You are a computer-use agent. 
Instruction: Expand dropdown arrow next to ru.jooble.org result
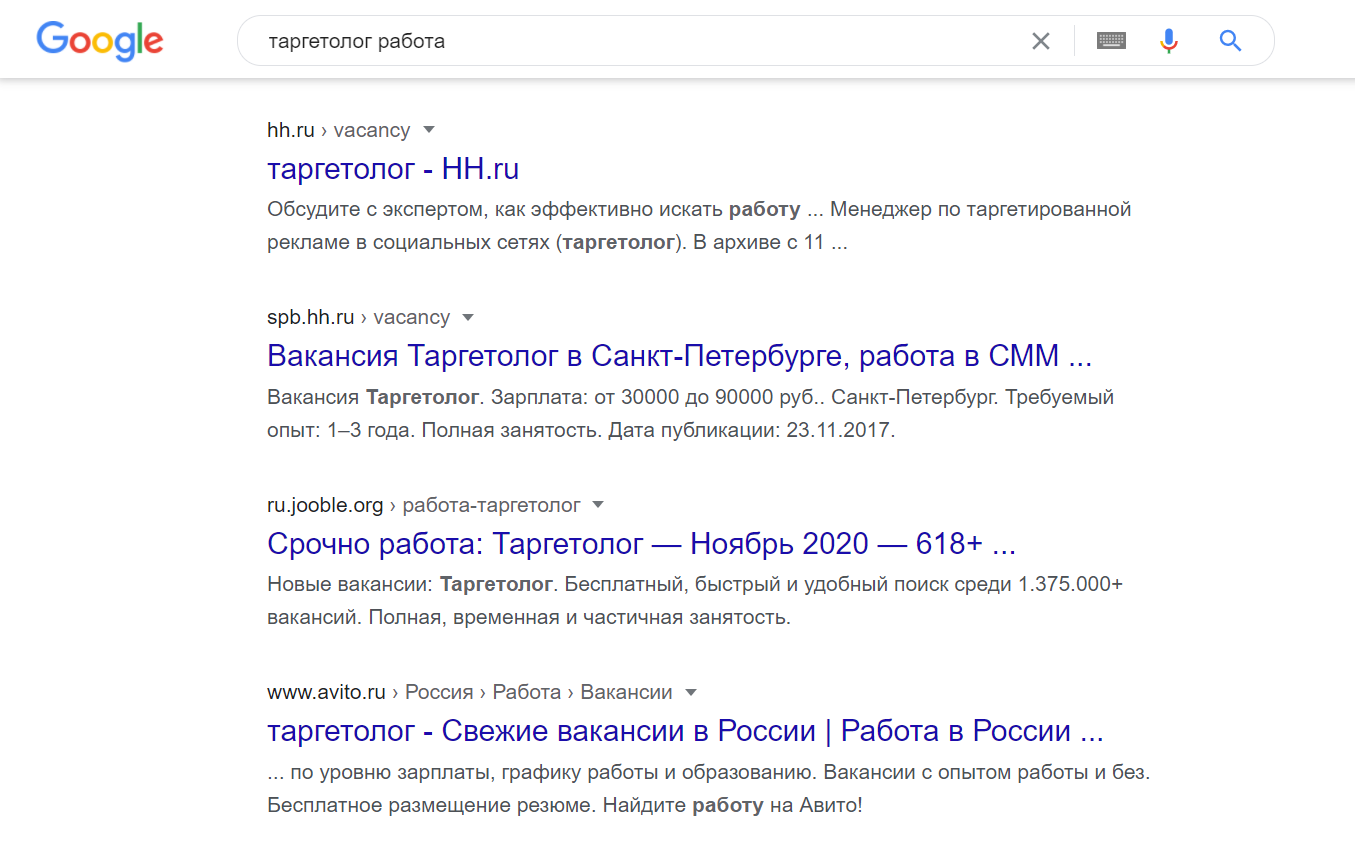[x=598, y=504]
